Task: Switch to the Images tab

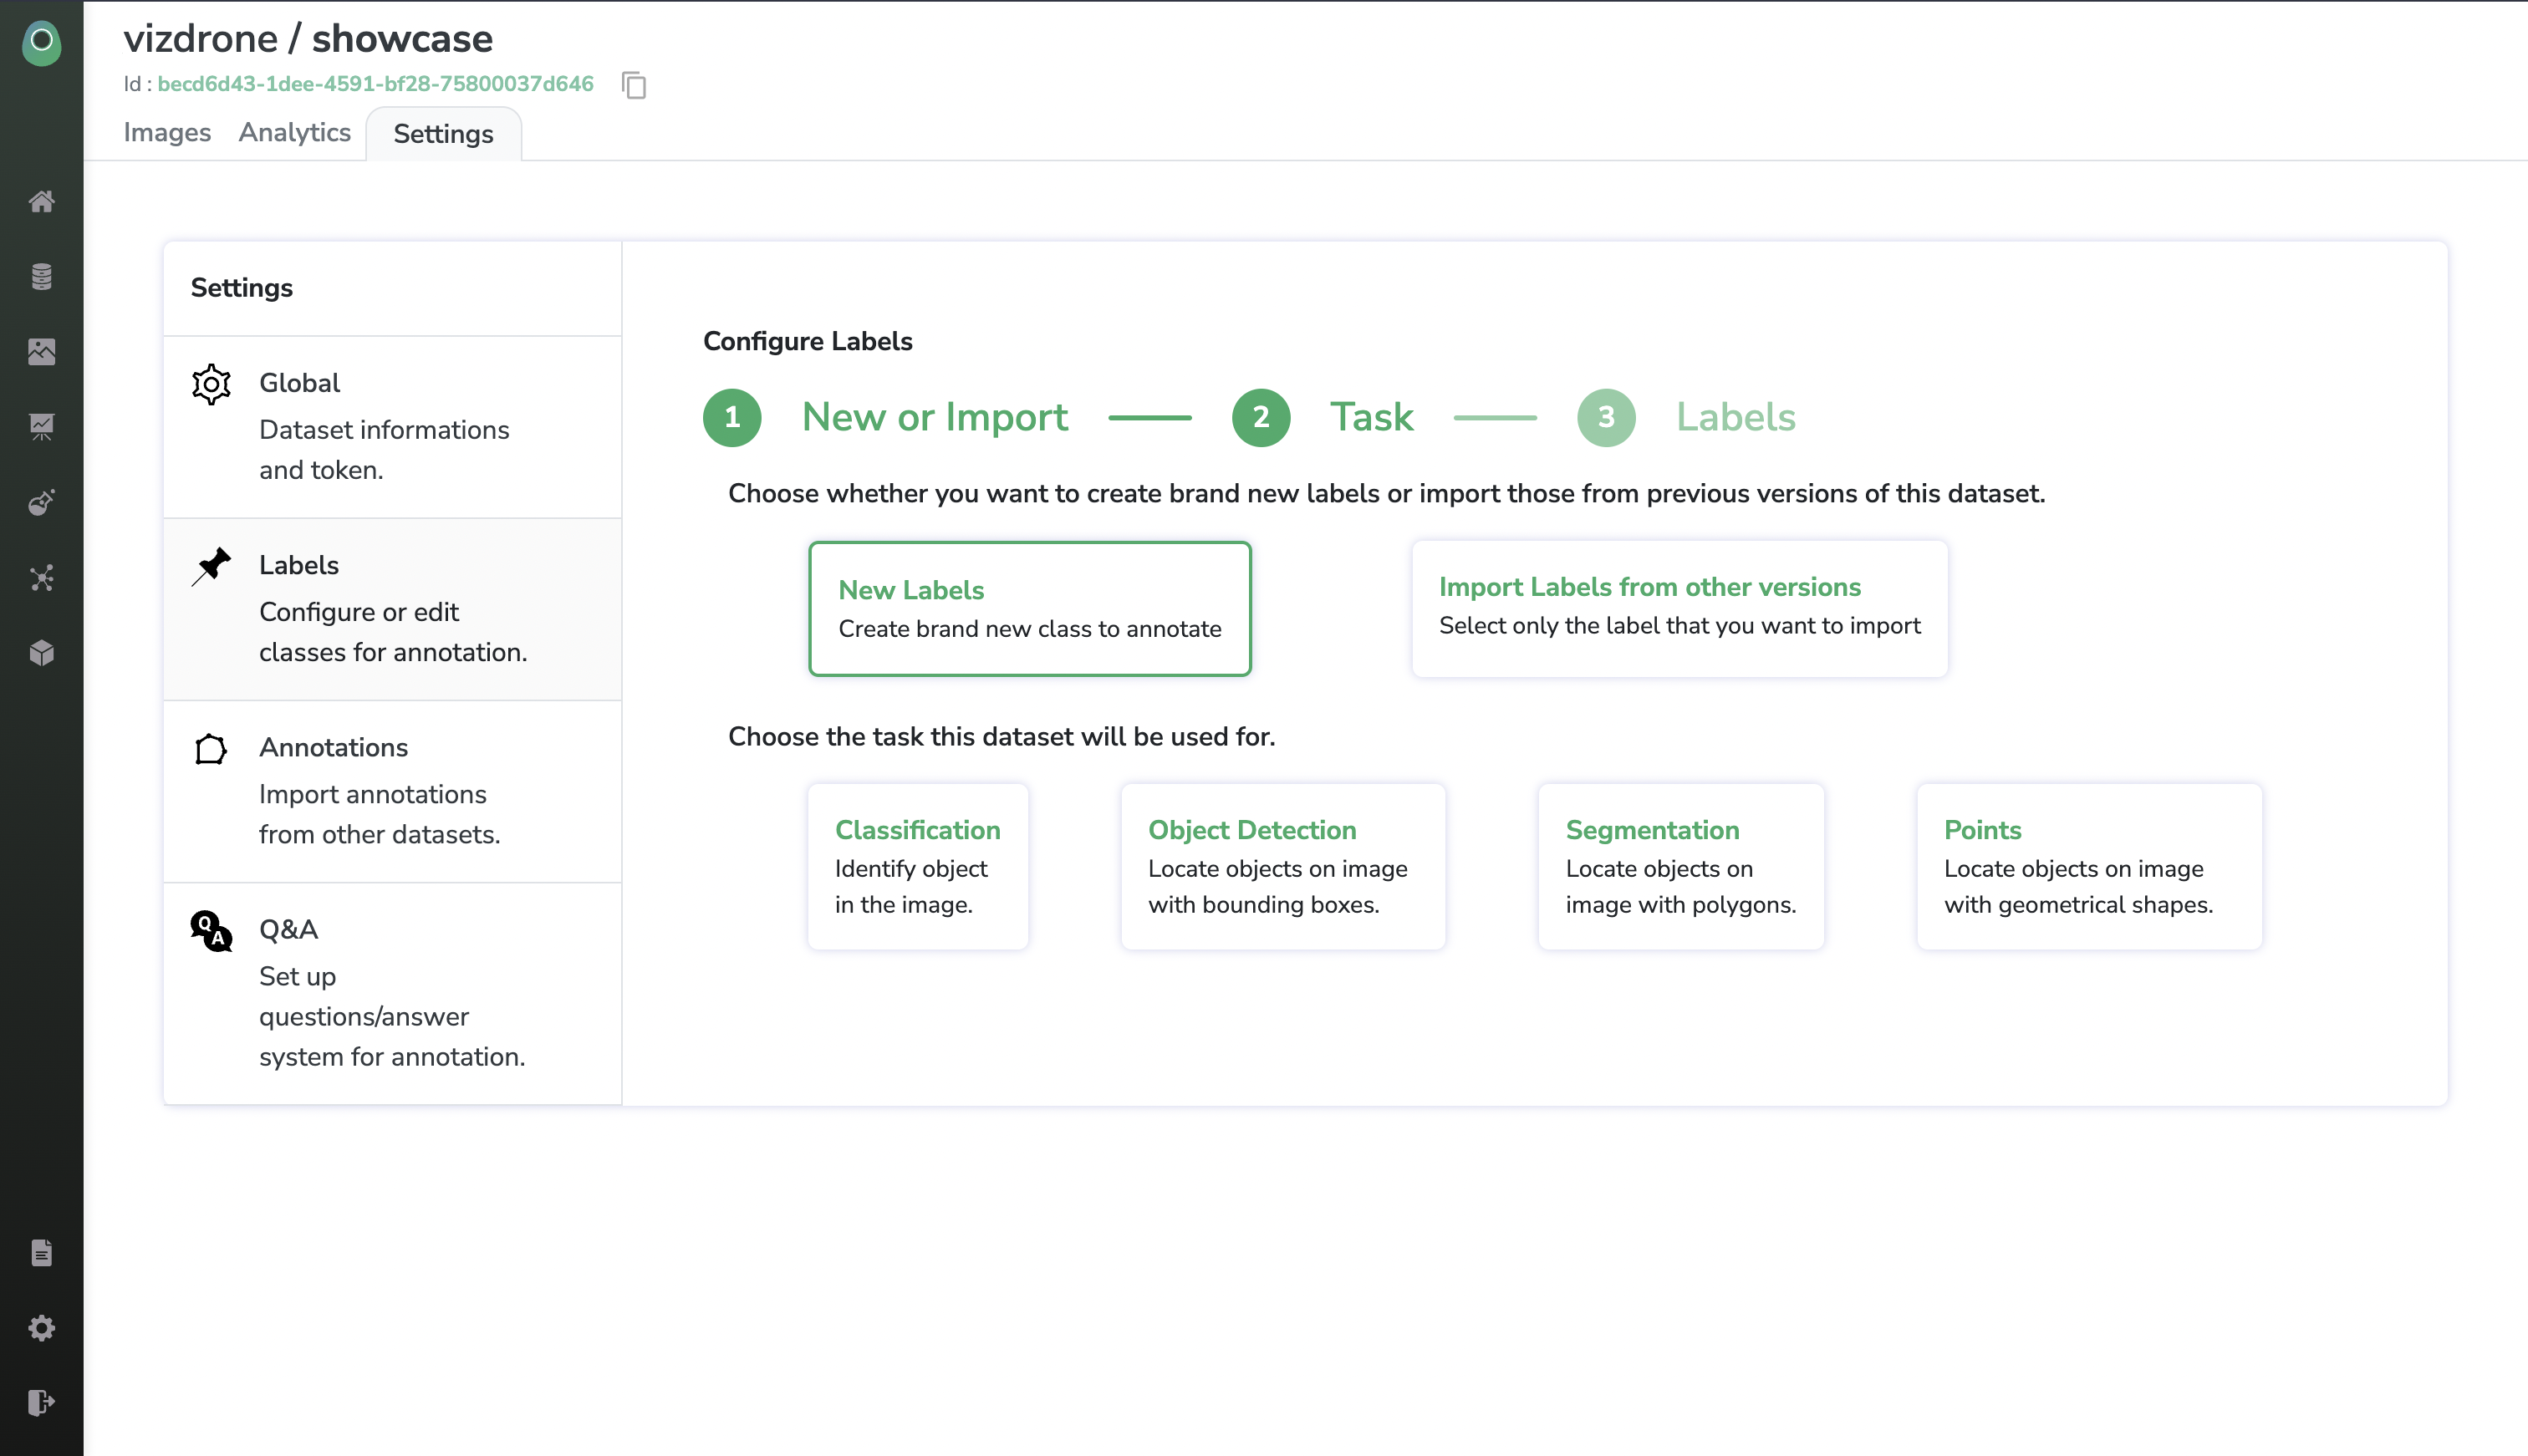Action: click(x=167, y=133)
